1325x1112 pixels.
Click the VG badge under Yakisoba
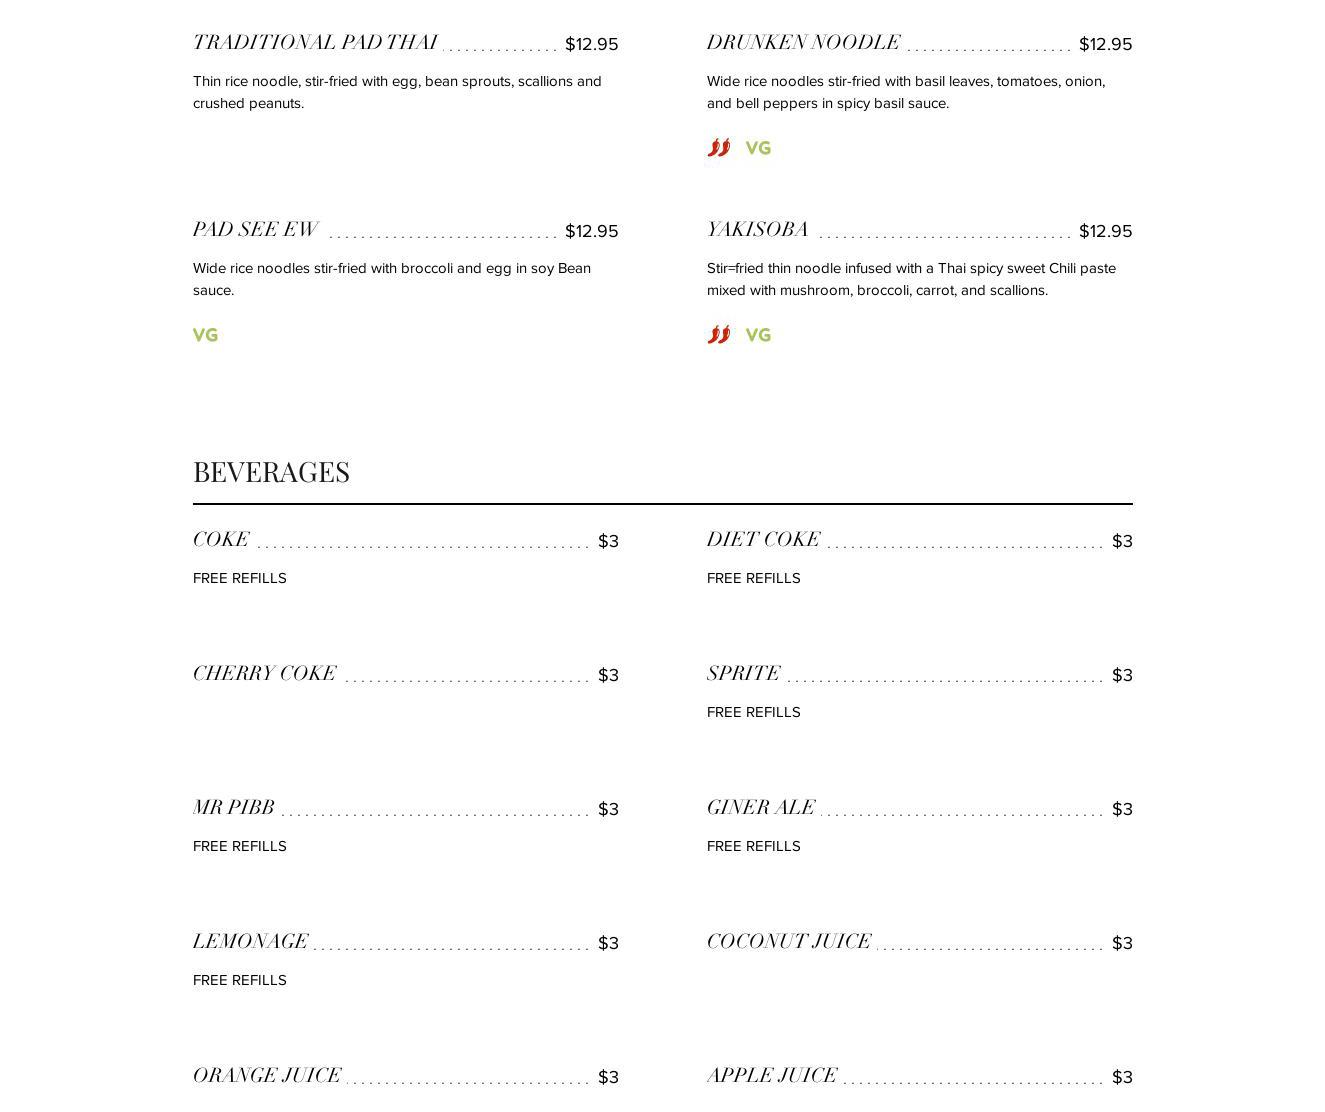click(x=758, y=335)
